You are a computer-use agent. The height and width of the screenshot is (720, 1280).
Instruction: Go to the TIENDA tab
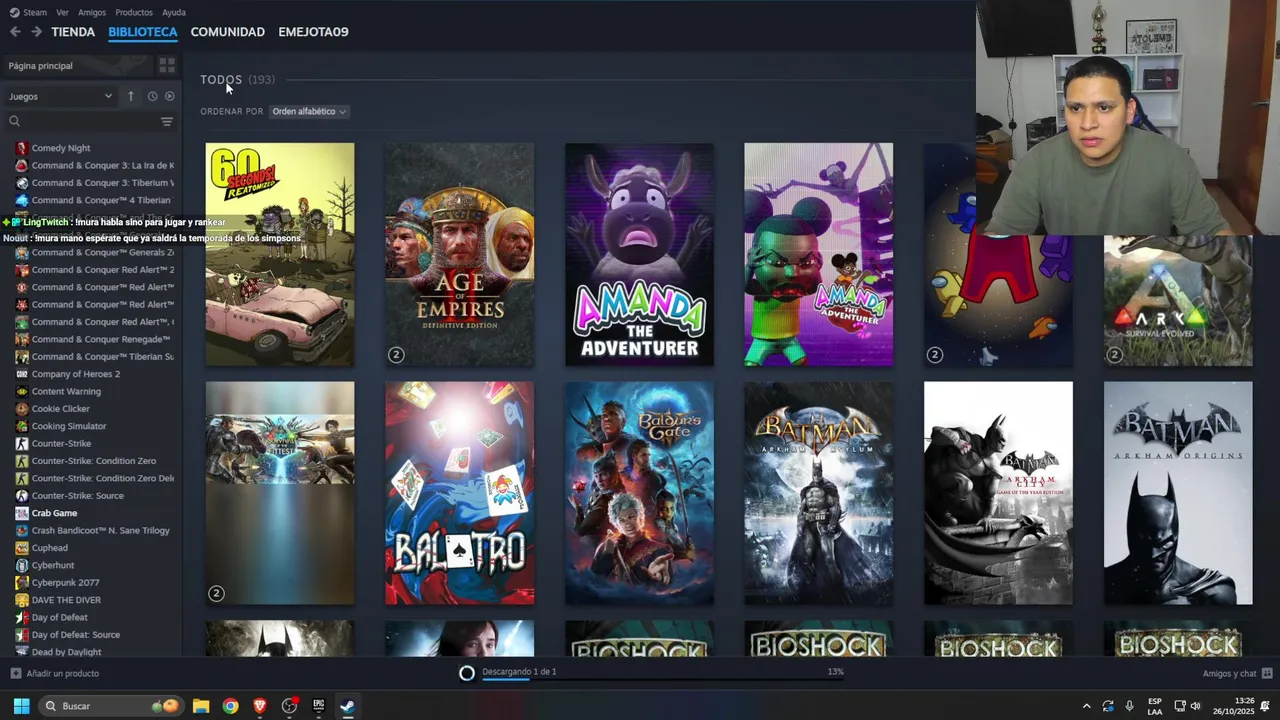73,32
